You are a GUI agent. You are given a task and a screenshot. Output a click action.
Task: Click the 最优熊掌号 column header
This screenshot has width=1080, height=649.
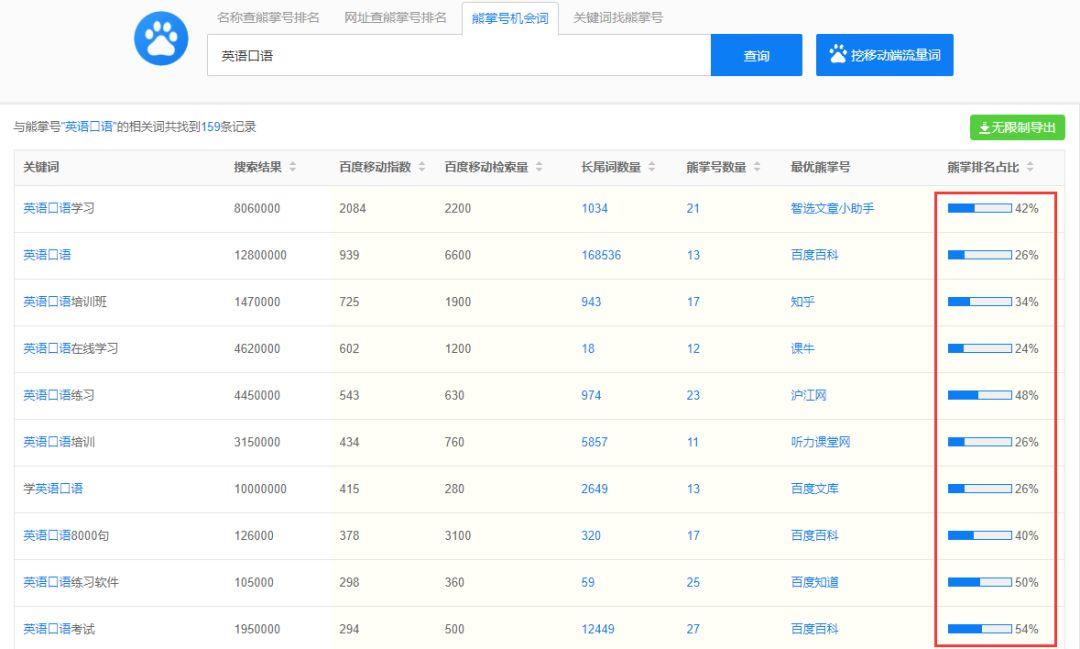820,167
